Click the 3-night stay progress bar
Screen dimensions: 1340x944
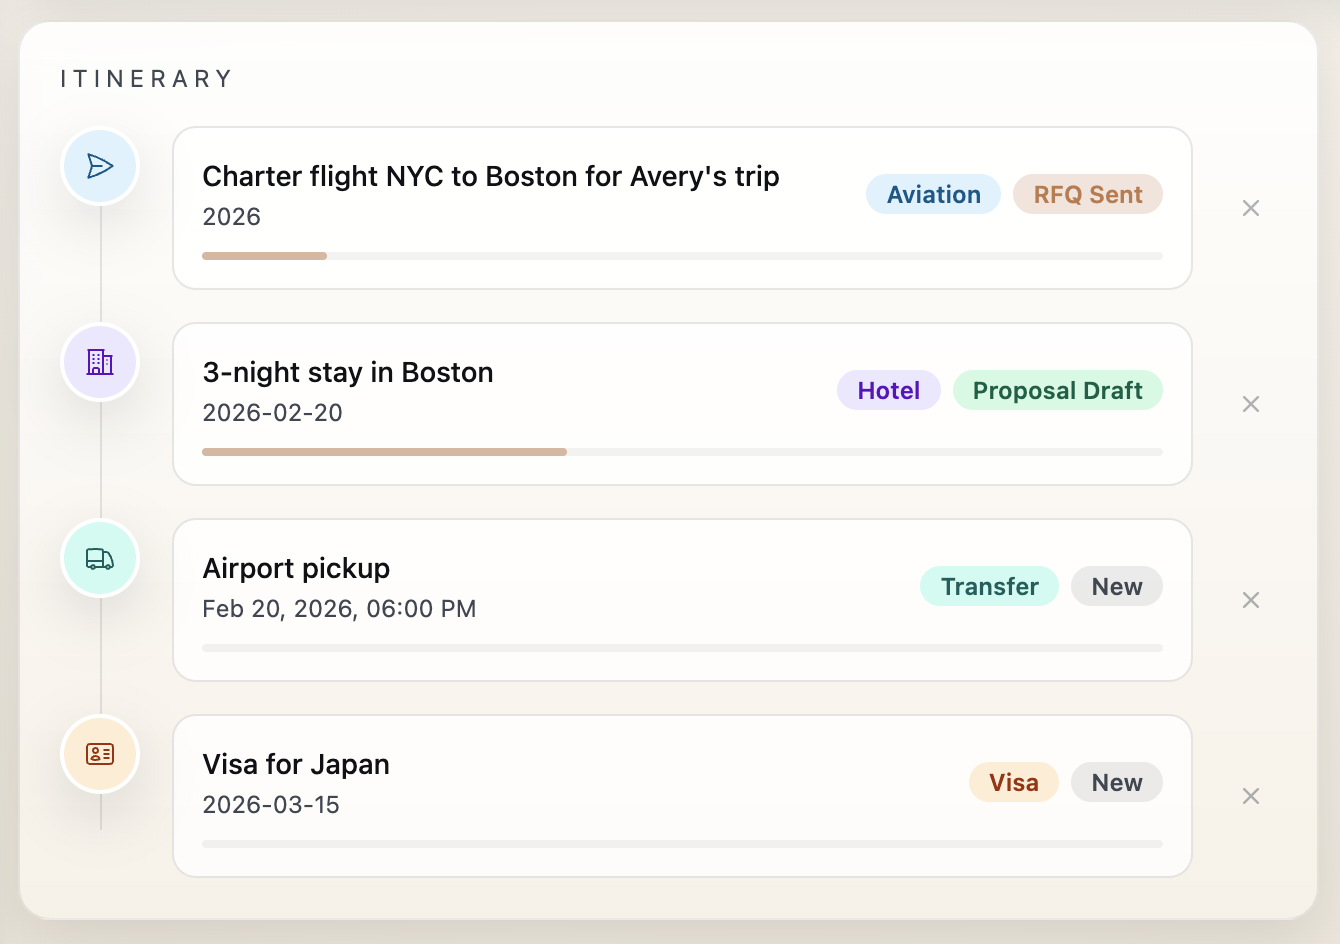683,452
